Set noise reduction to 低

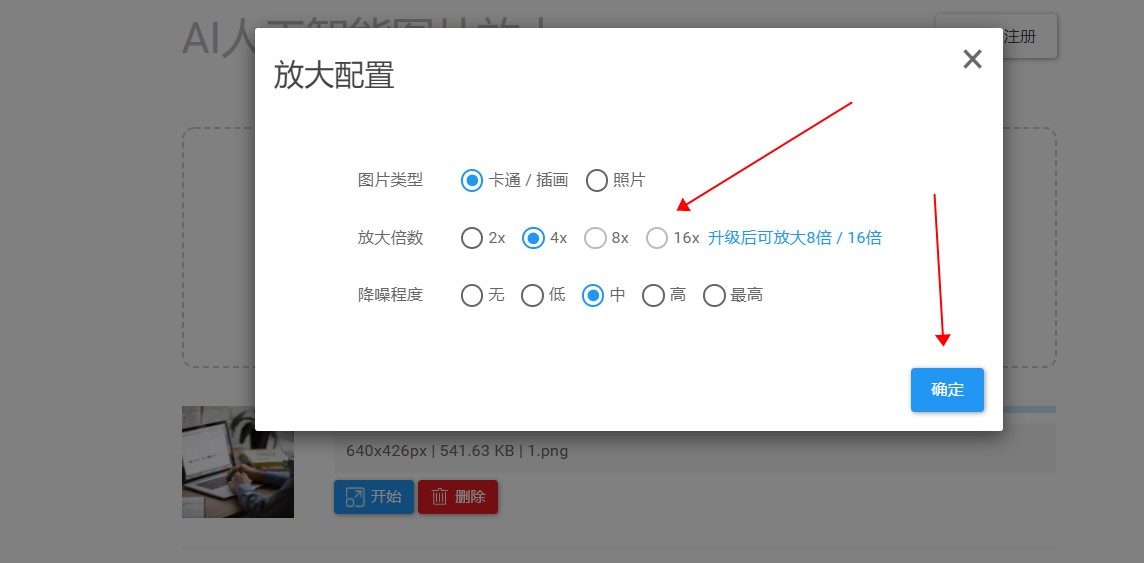click(x=533, y=296)
